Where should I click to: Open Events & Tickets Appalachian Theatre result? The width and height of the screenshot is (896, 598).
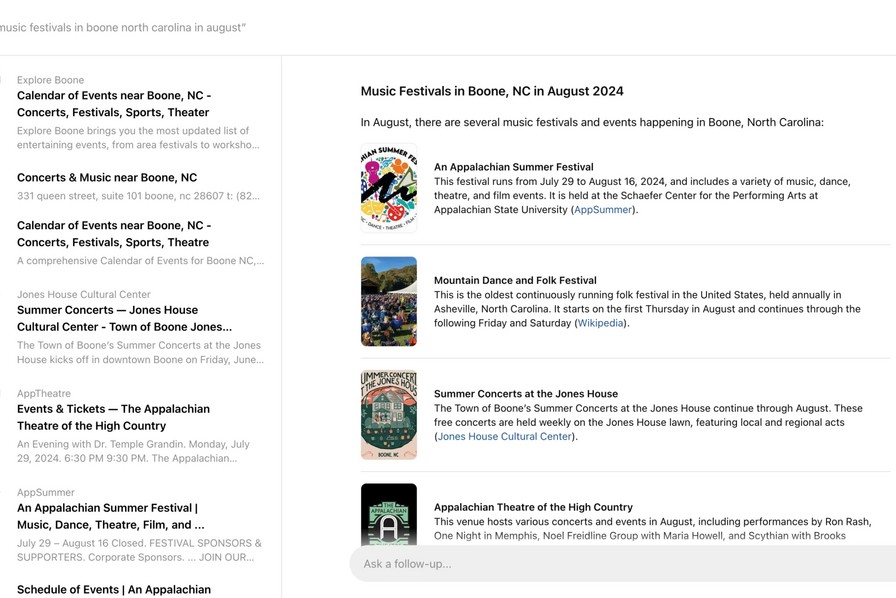(x=113, y=417)
